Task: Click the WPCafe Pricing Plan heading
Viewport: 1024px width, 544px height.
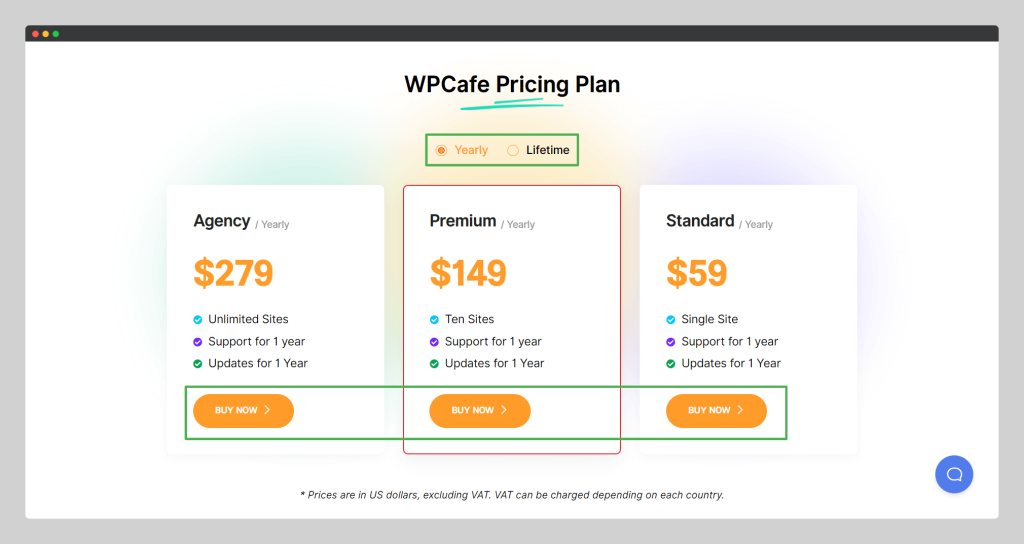Action: click(512, 84)
